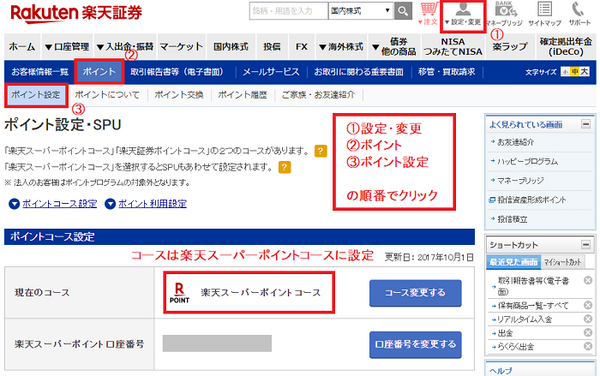600x376 pixels.
Task: Switch to 最近見た画面 shortcut tab
Action: click(x=514, y=262)
